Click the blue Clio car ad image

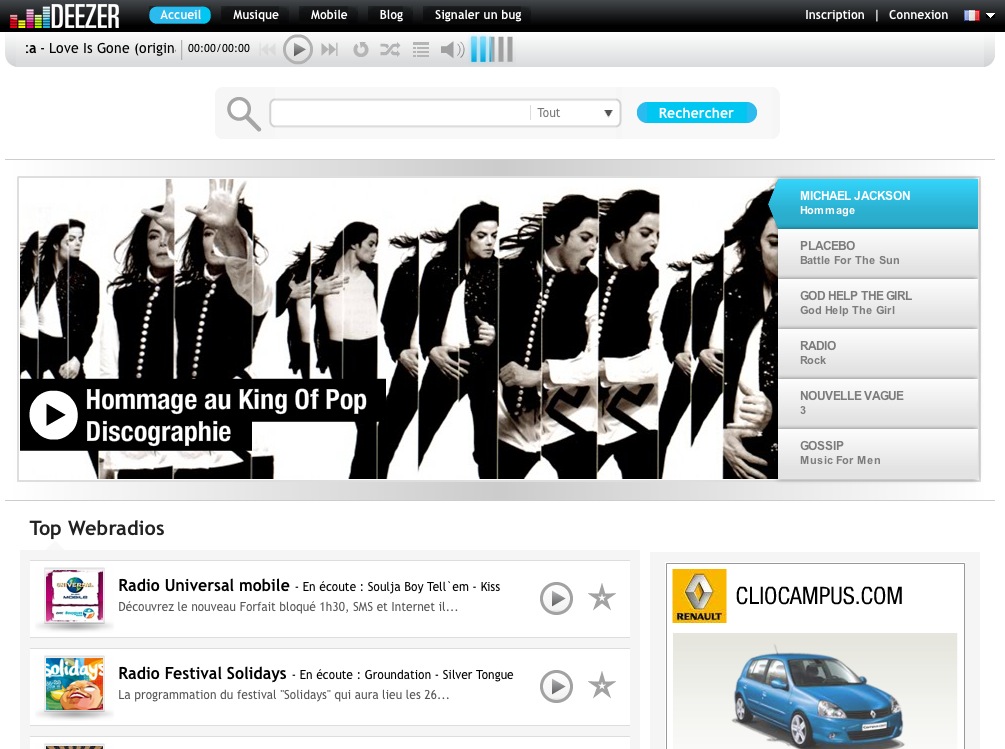point(817,698)
